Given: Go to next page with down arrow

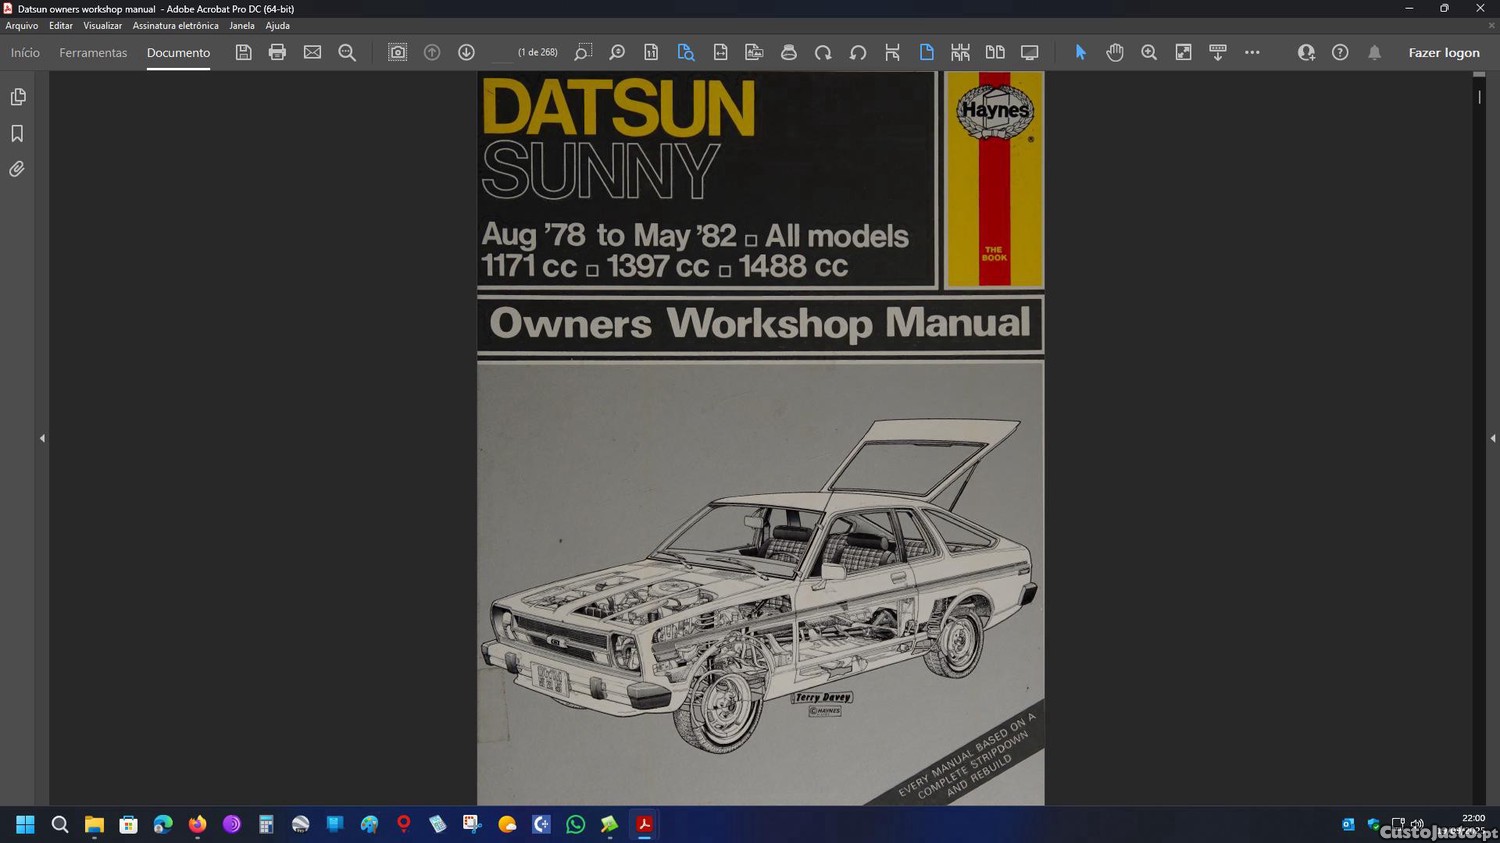Looking at the screenshot, I should tap(466, 52).
